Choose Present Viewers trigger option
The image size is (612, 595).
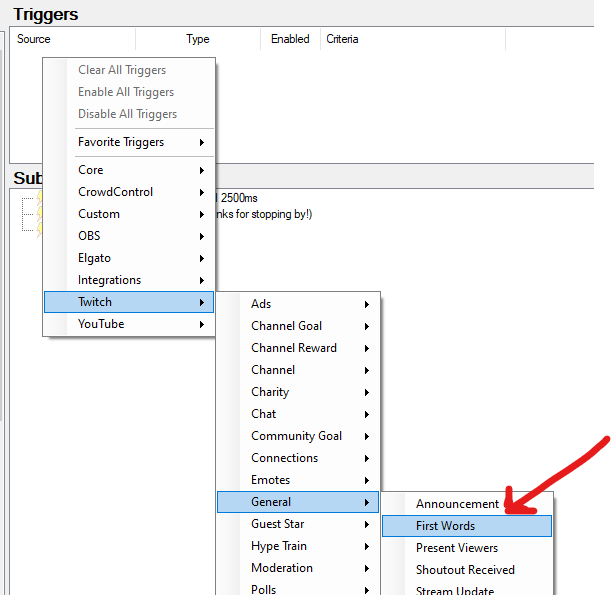pos(457,548)
